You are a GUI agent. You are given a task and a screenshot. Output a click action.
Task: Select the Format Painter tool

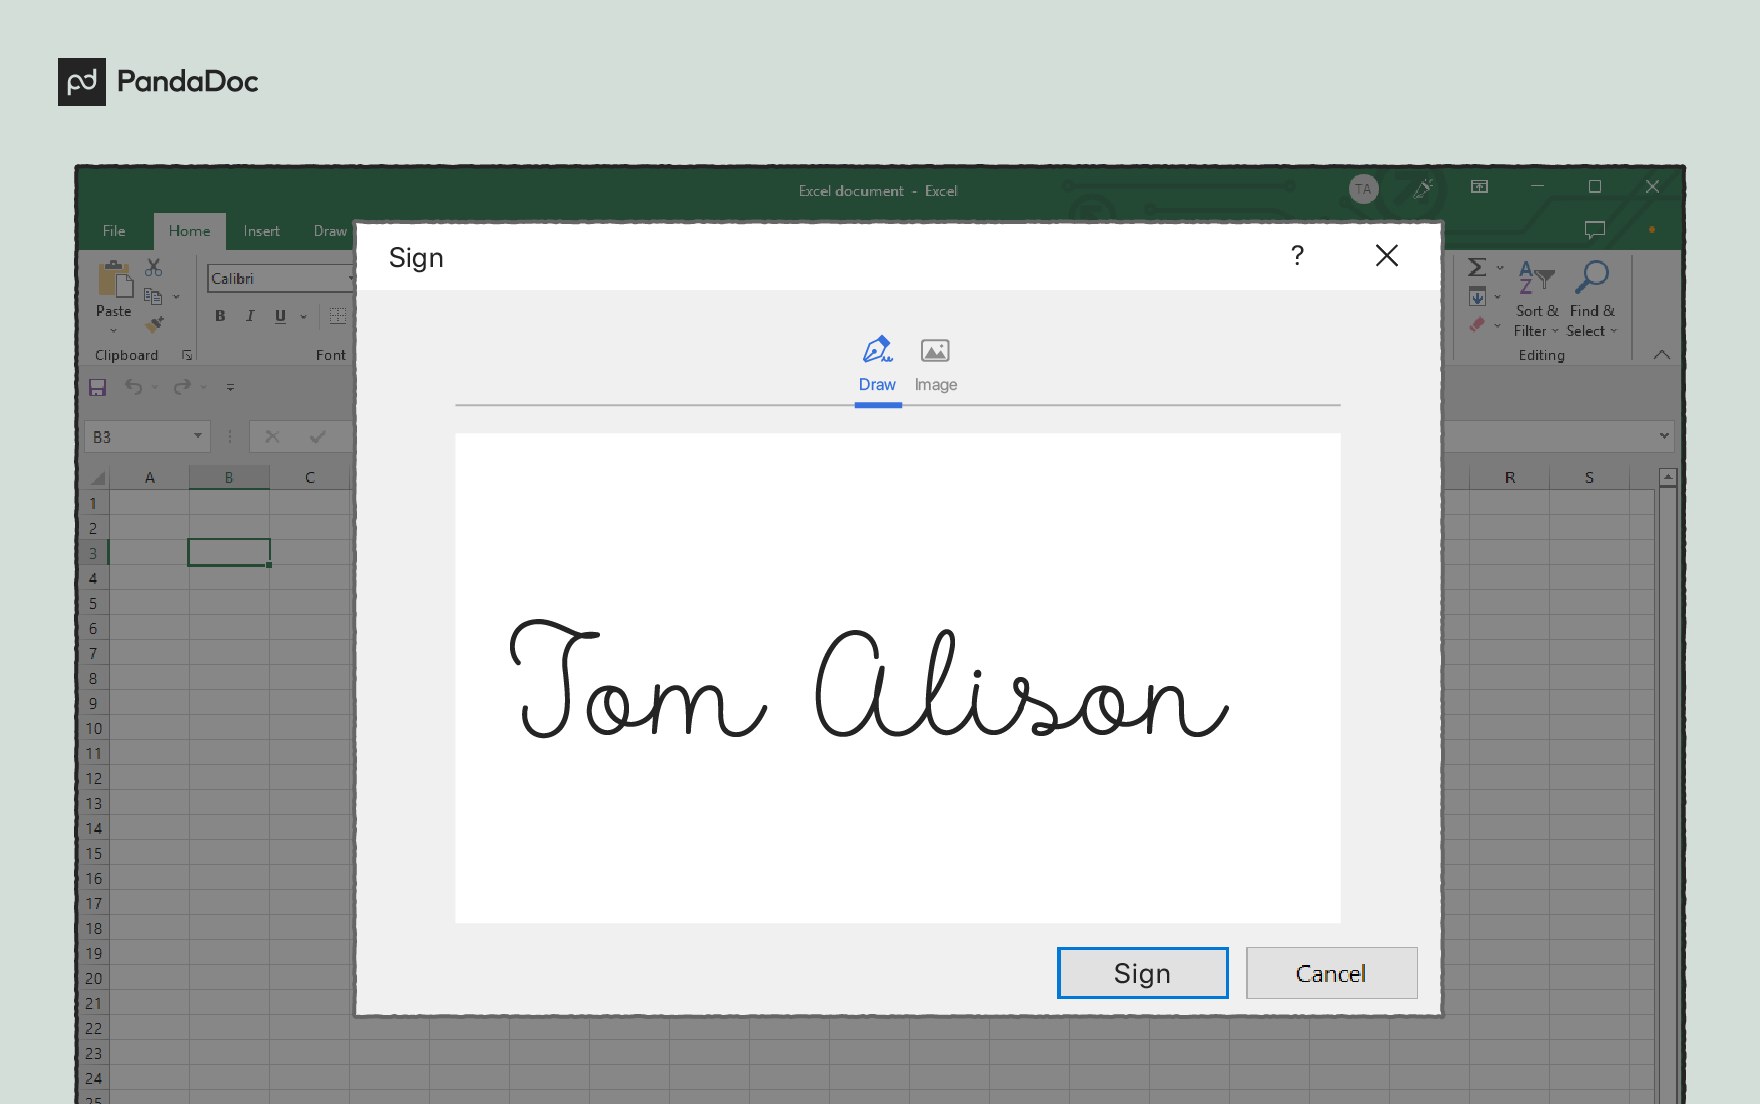point(155,324)
